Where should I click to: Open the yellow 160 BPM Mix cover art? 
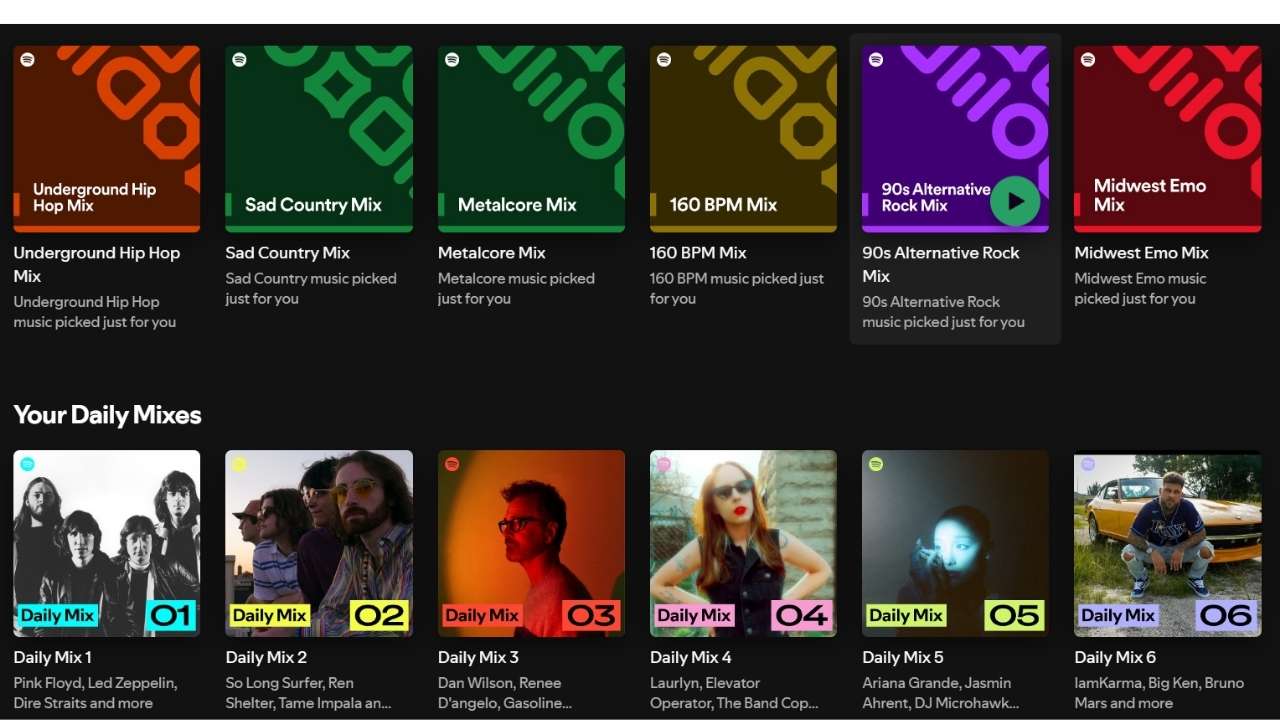[x=743, y=139]
